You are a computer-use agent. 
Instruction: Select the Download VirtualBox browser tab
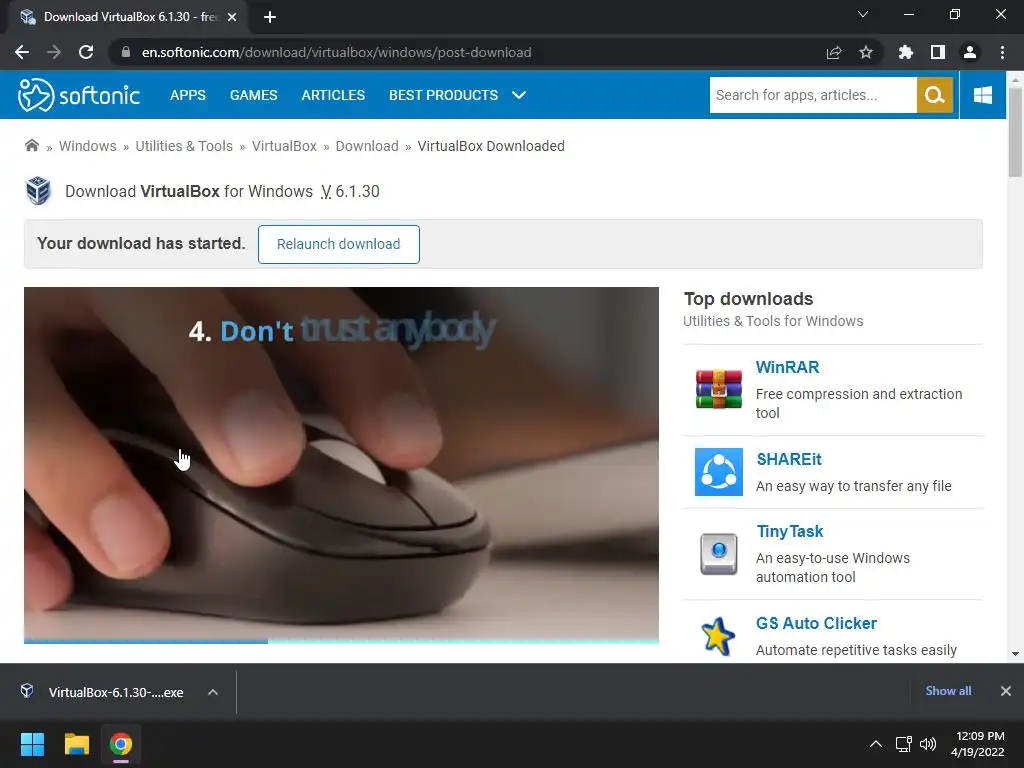click(127, 17)
